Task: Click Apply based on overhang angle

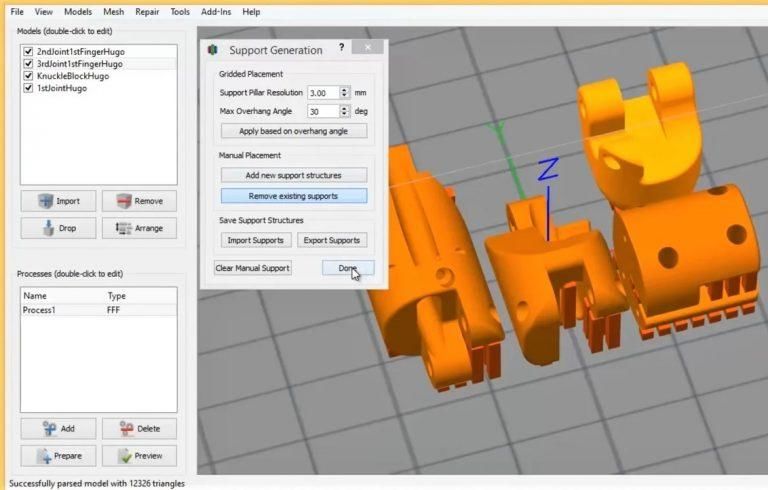Action: [294, 131]
